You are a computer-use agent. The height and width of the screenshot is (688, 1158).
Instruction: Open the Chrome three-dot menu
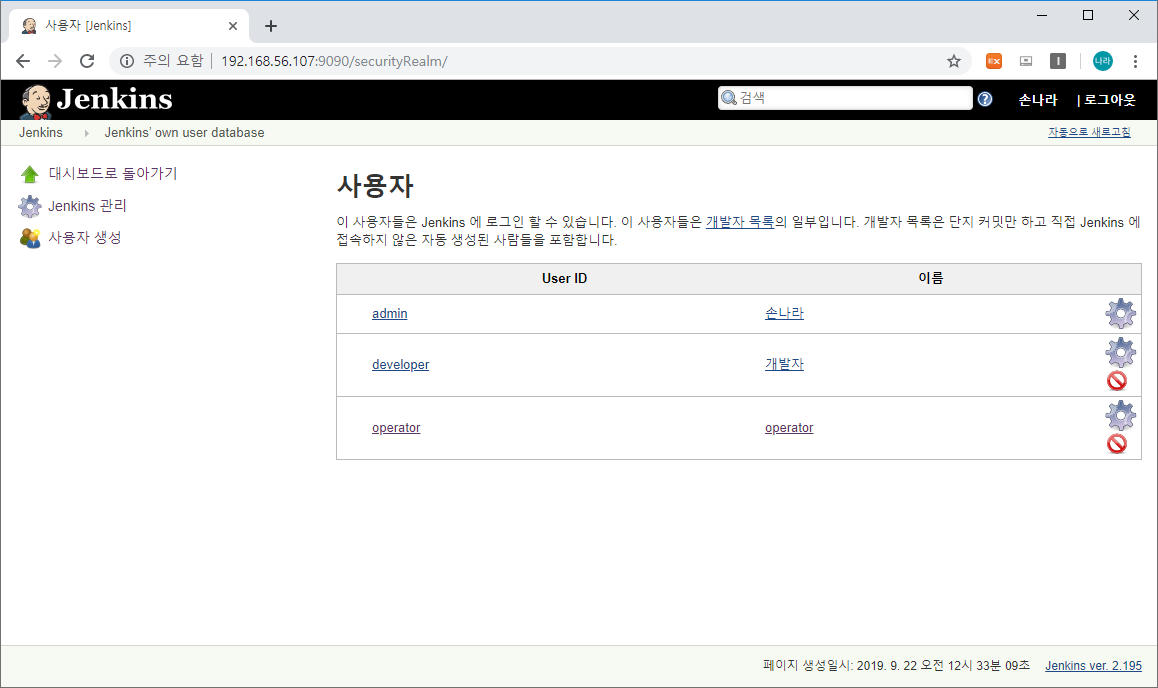pyautogui.click(x=1135, y=61)
